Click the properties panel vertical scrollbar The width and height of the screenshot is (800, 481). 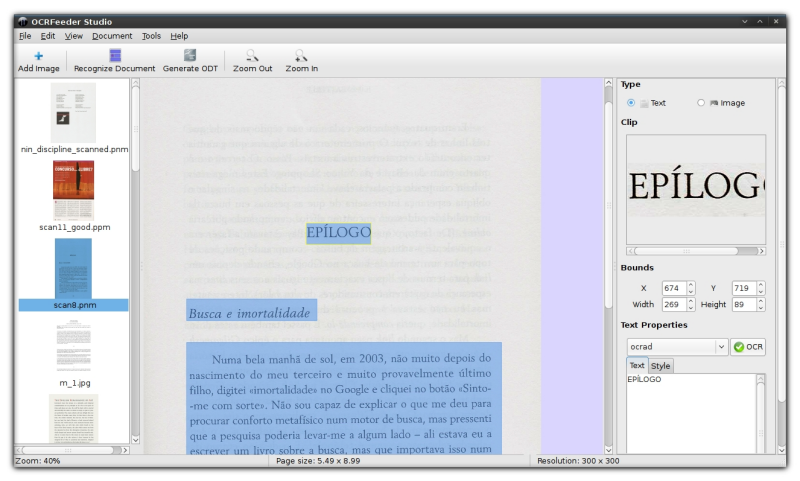(x=782, y=265)
